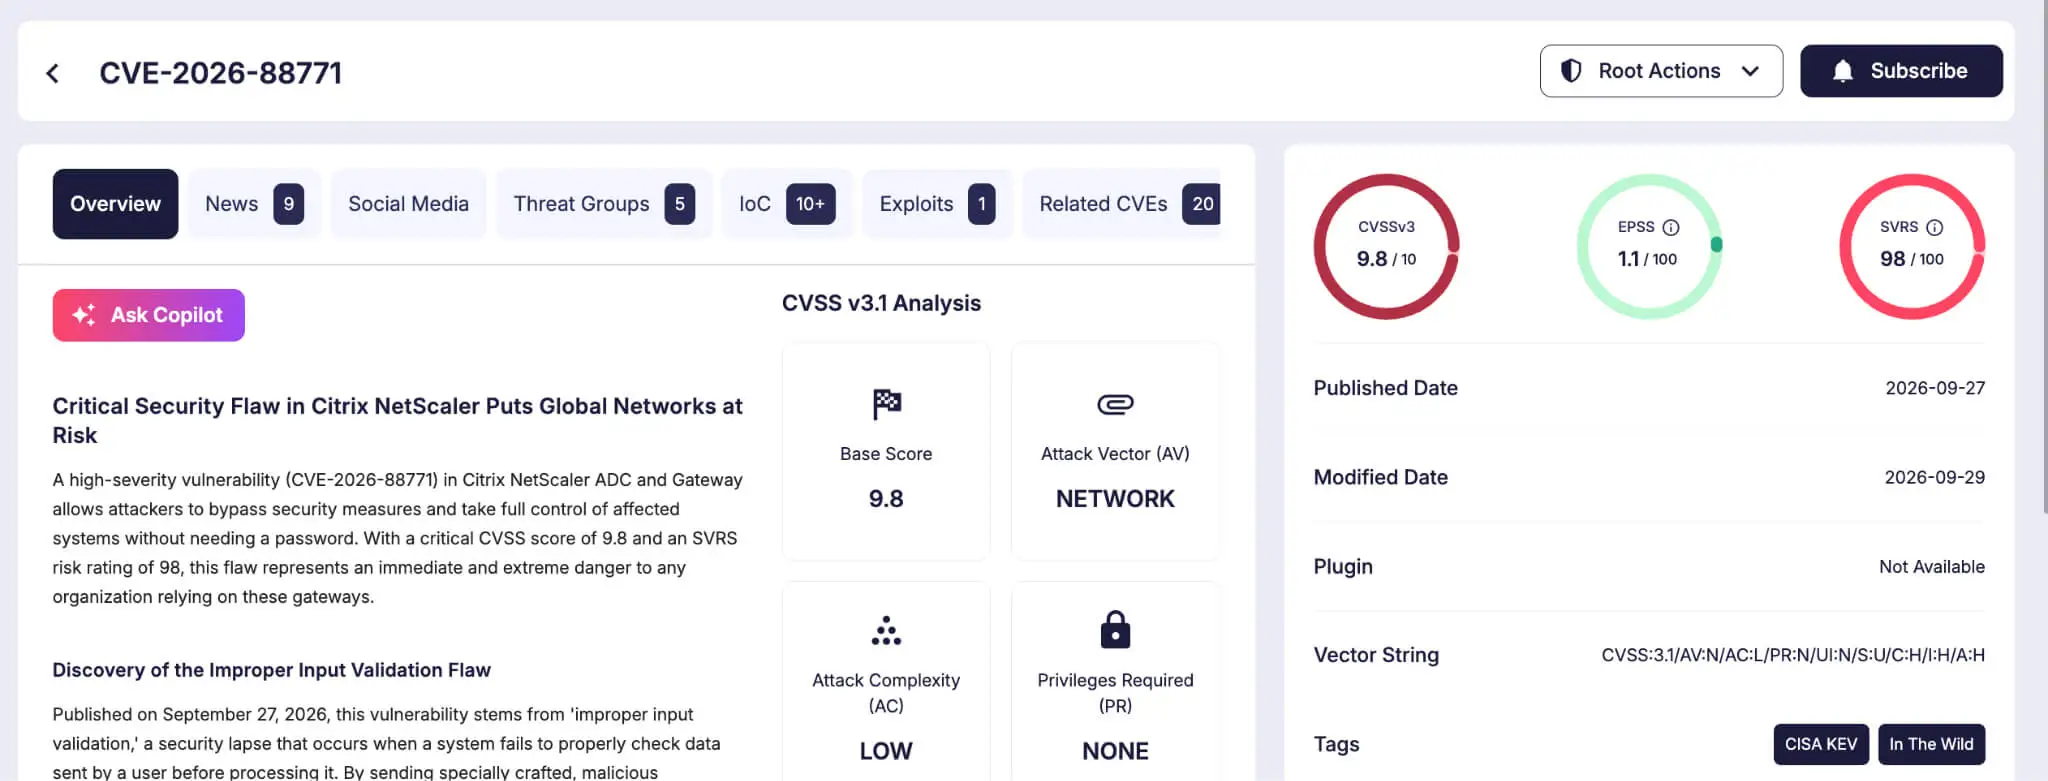Select the CISA KEV tag
Image resolution: width=2048 pixels, height=781 pixels.
1821,744
